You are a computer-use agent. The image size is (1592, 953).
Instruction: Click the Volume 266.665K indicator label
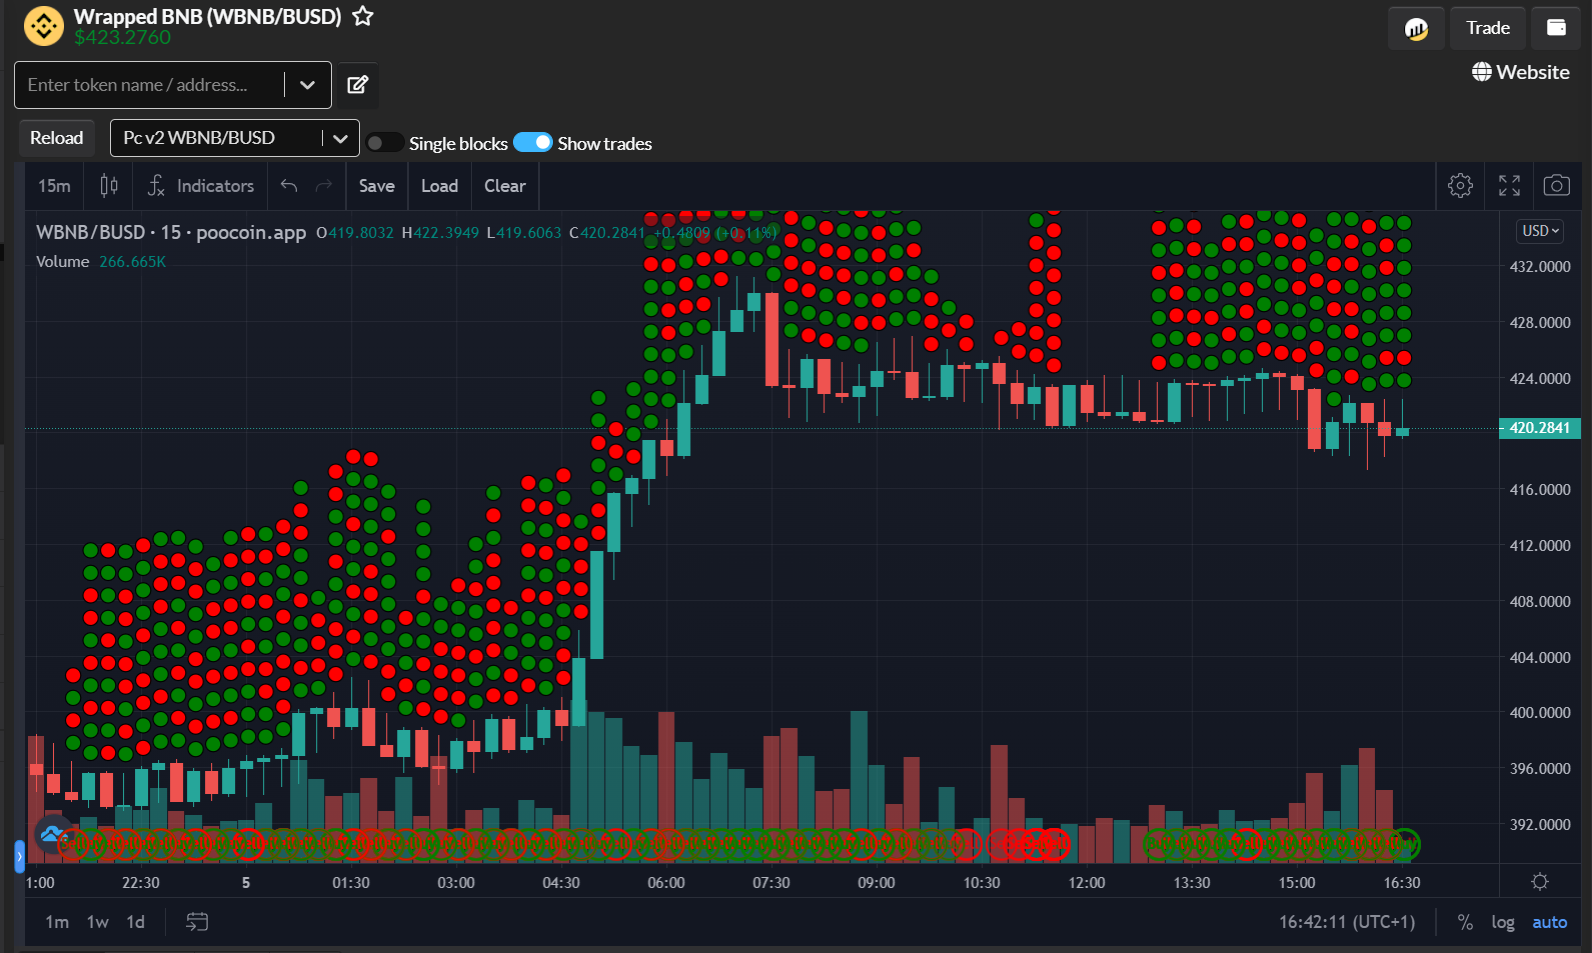[101, 261]
